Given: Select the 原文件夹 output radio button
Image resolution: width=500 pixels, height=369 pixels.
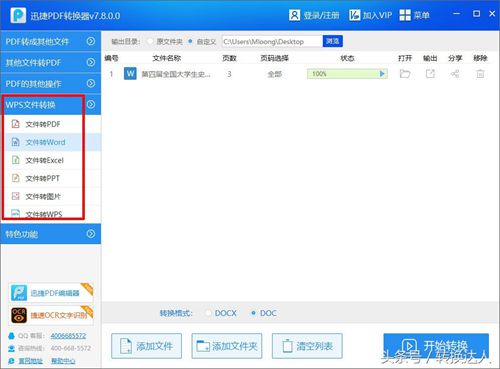Looking at the screenshot, I should pos(150,41).
